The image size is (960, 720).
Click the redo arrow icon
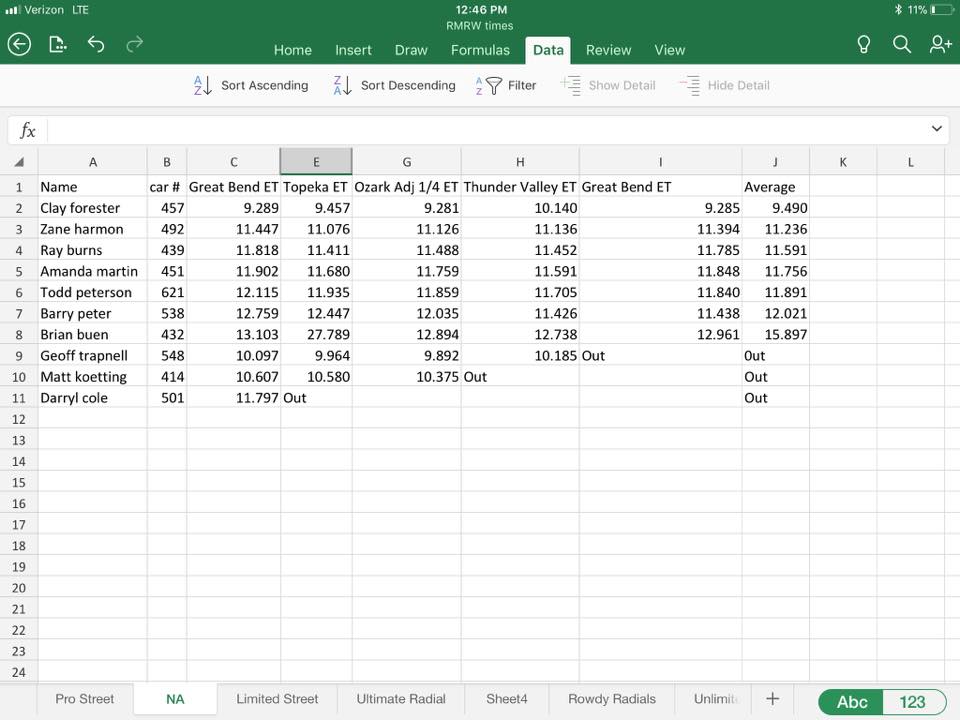[x=134, y=44]
